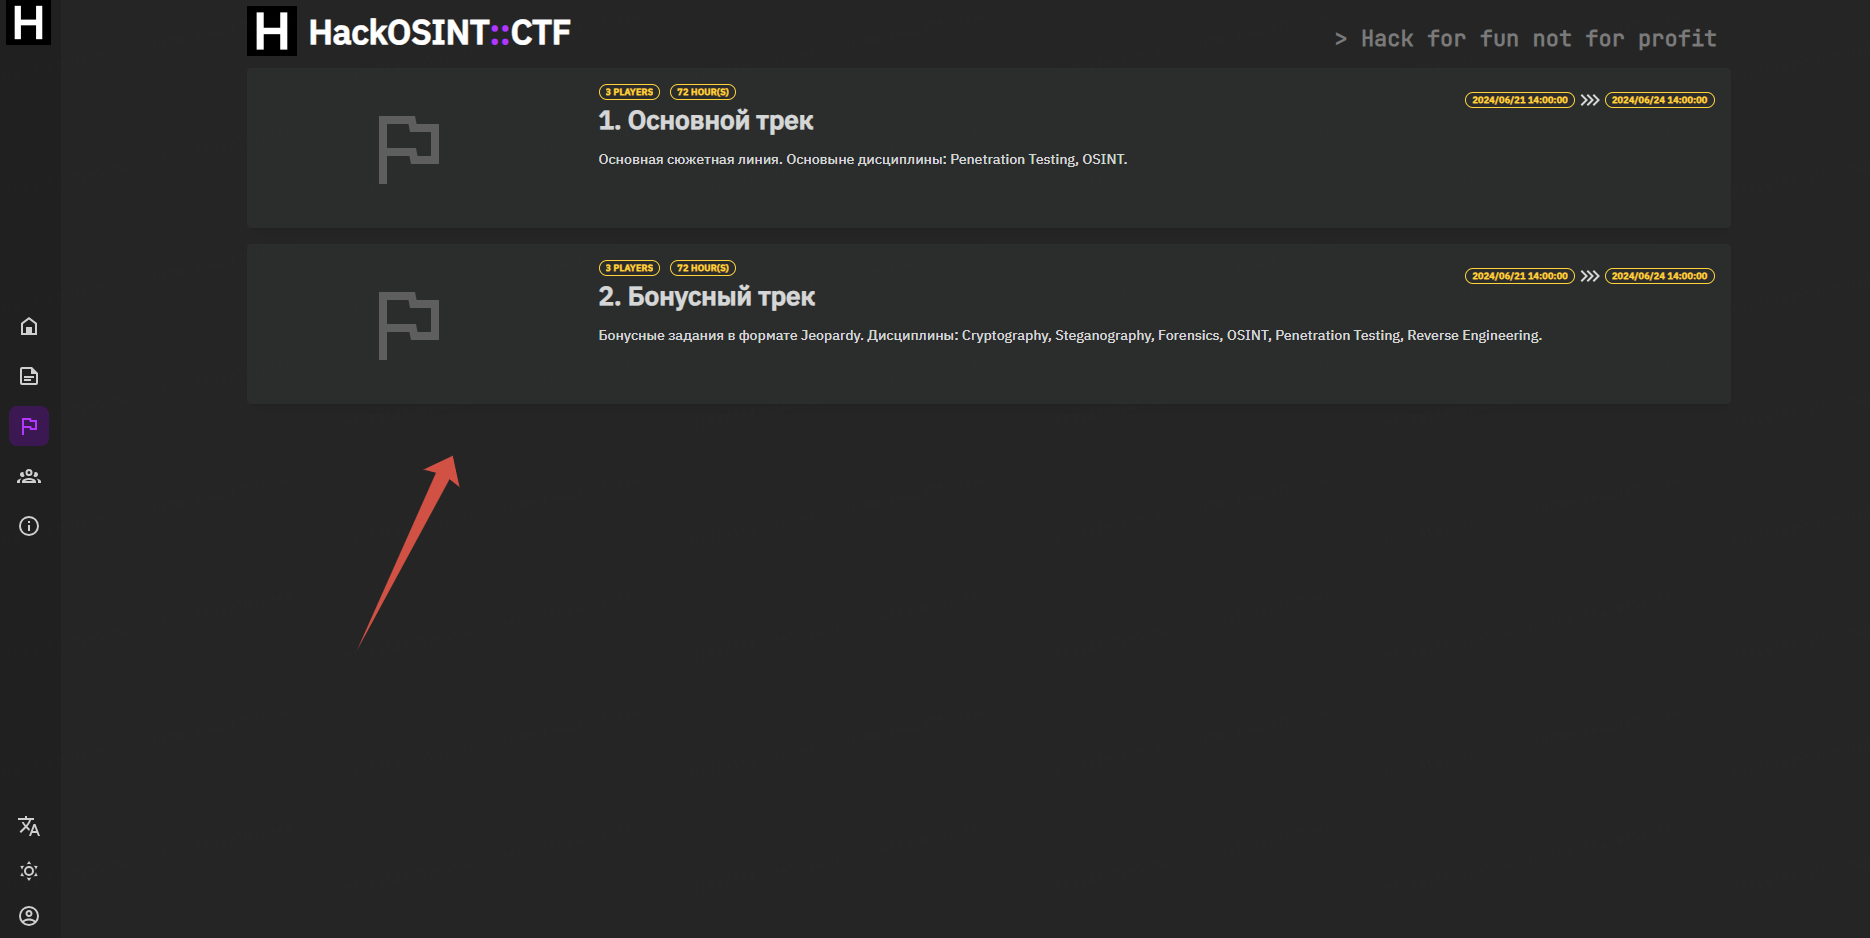Screen dimensions: 1870x938
Task: Click the info circle icon
Action: click(x=29, y=526)
